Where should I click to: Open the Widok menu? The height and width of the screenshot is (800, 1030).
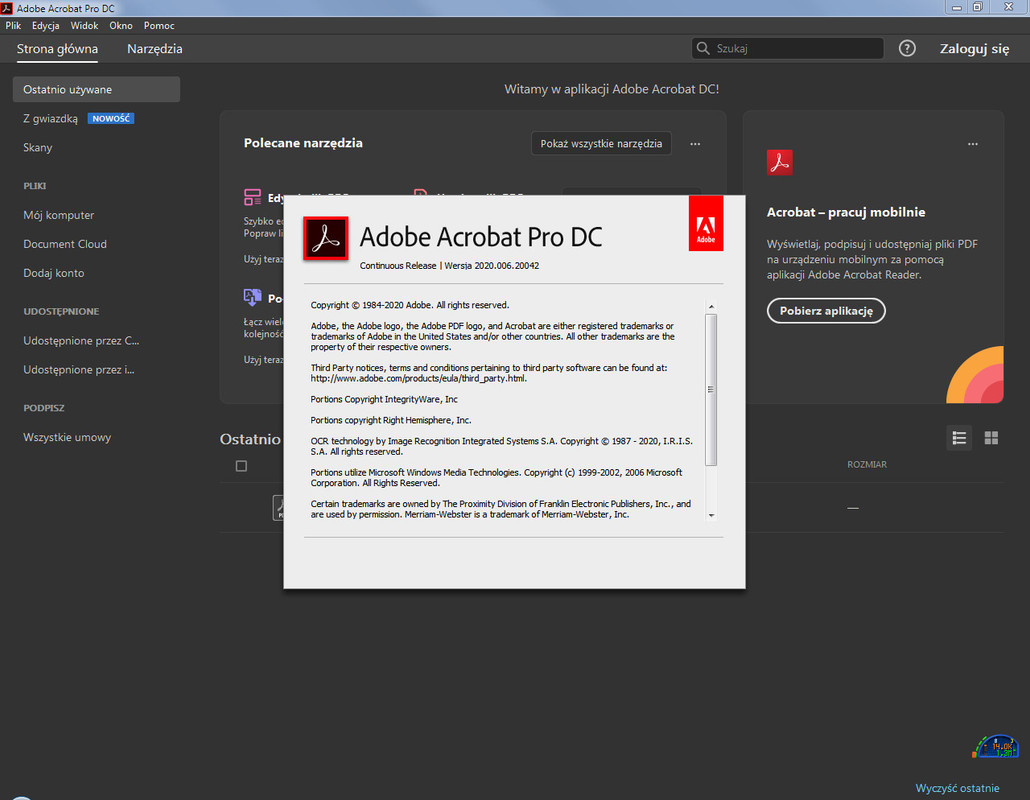click(84, 26)
